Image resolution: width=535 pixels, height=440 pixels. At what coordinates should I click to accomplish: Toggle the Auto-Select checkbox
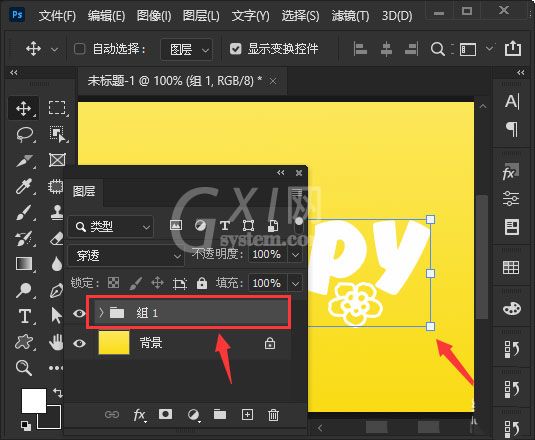pyautogui.click(x=79, y=49)
